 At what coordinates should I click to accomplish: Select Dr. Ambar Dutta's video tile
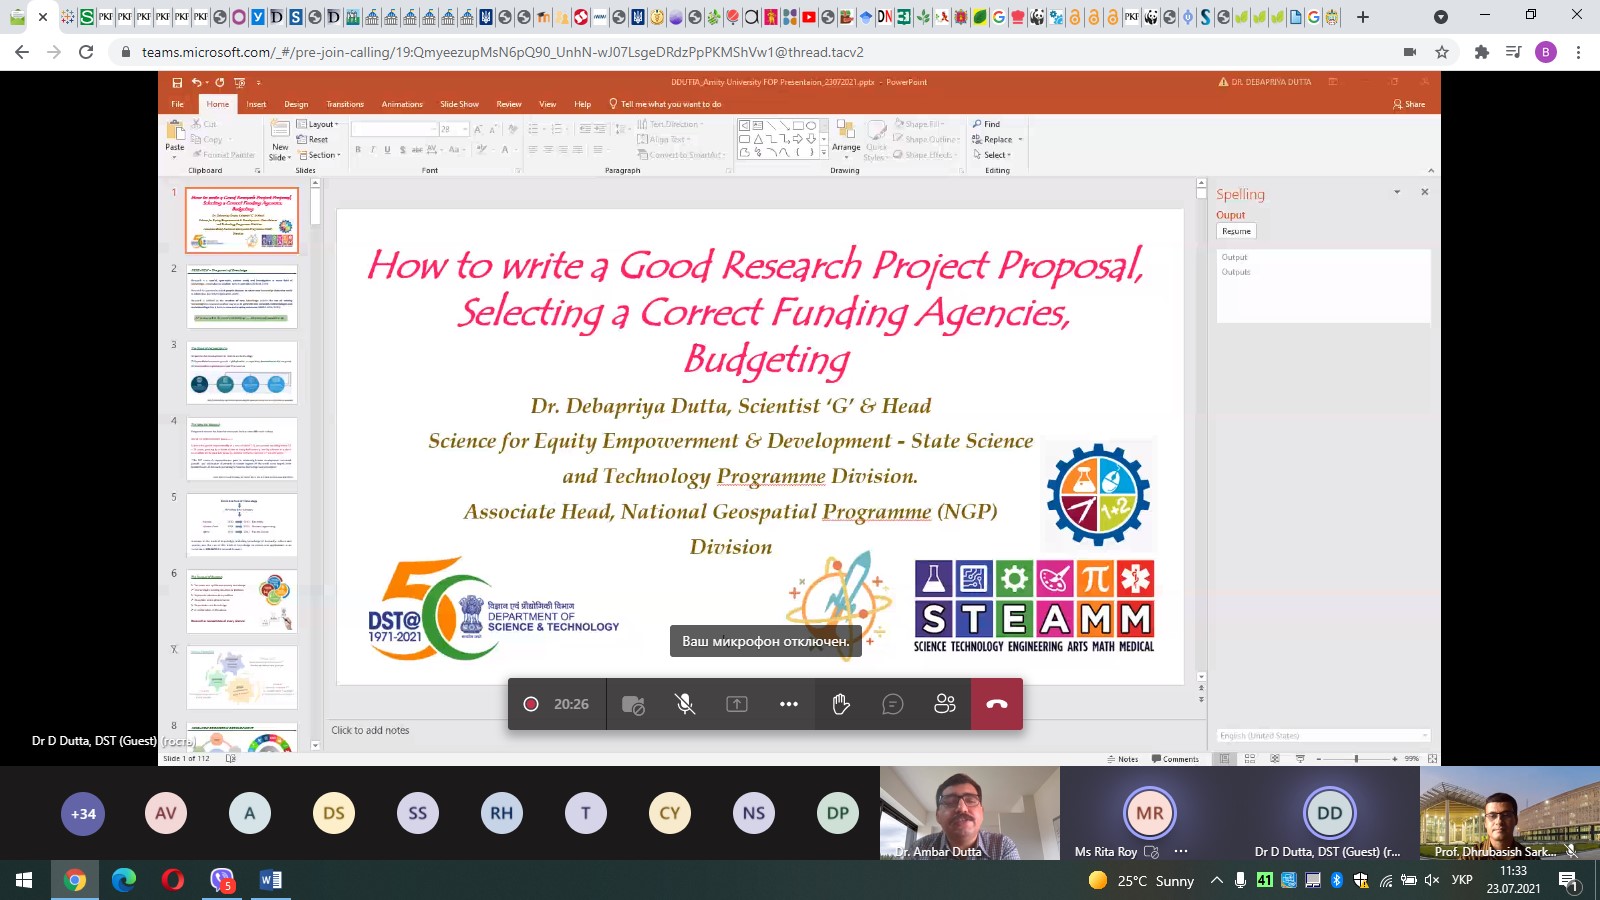coord(969,812)
